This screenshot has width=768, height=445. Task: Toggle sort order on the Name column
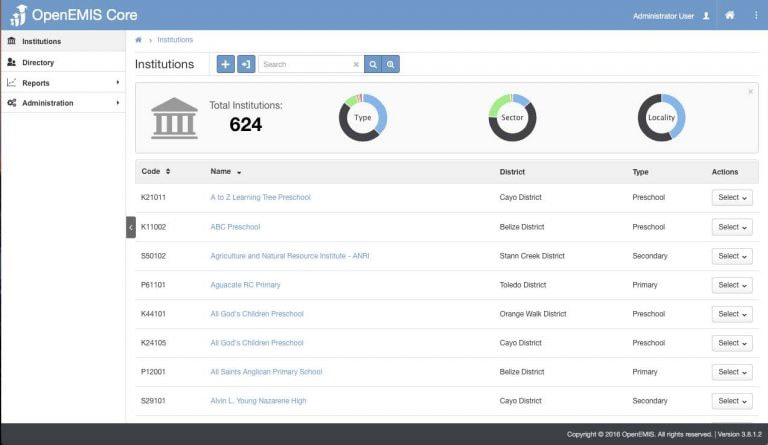(x=225, y=172)
